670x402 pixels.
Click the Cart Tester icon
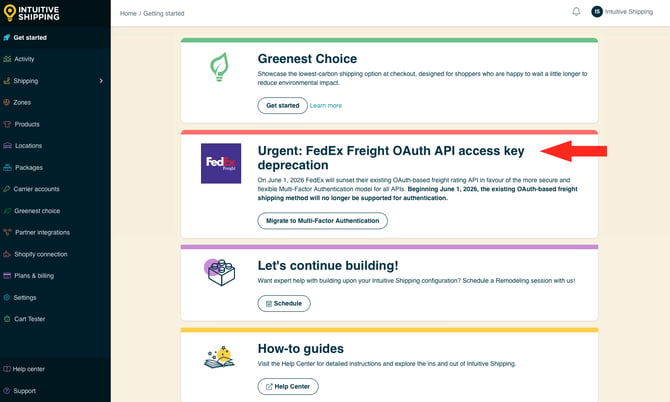pos(7,319)
